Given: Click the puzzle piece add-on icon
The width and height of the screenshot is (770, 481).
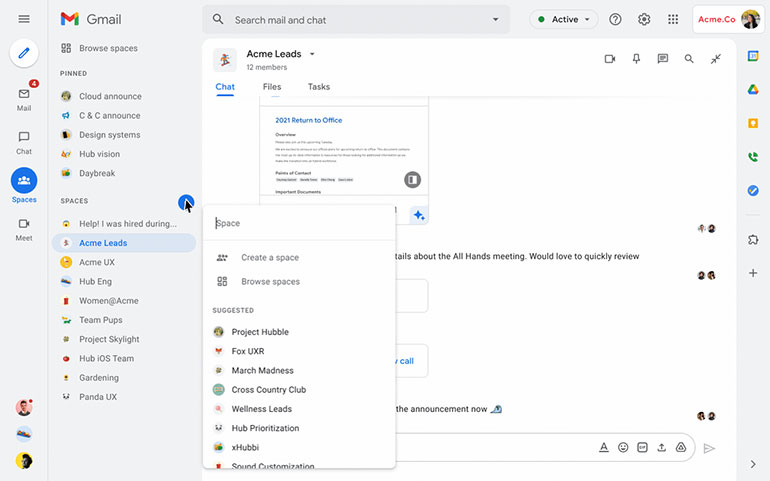Looking at the screenshot, I should pyautogui.click(x=753, y=239).
